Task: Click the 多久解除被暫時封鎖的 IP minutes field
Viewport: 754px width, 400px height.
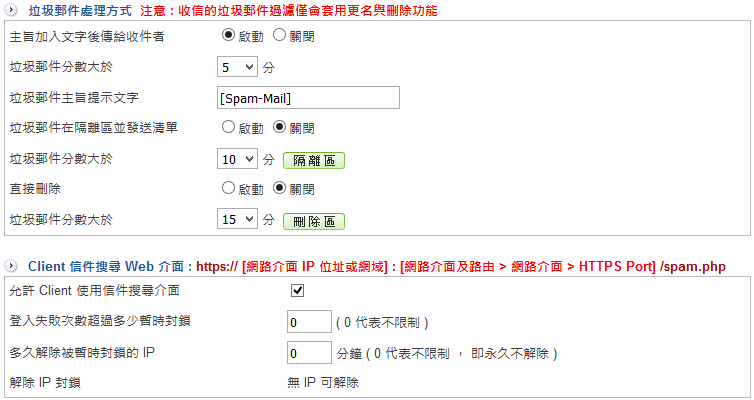Action: pyautogui.click(x=309, y=353)
